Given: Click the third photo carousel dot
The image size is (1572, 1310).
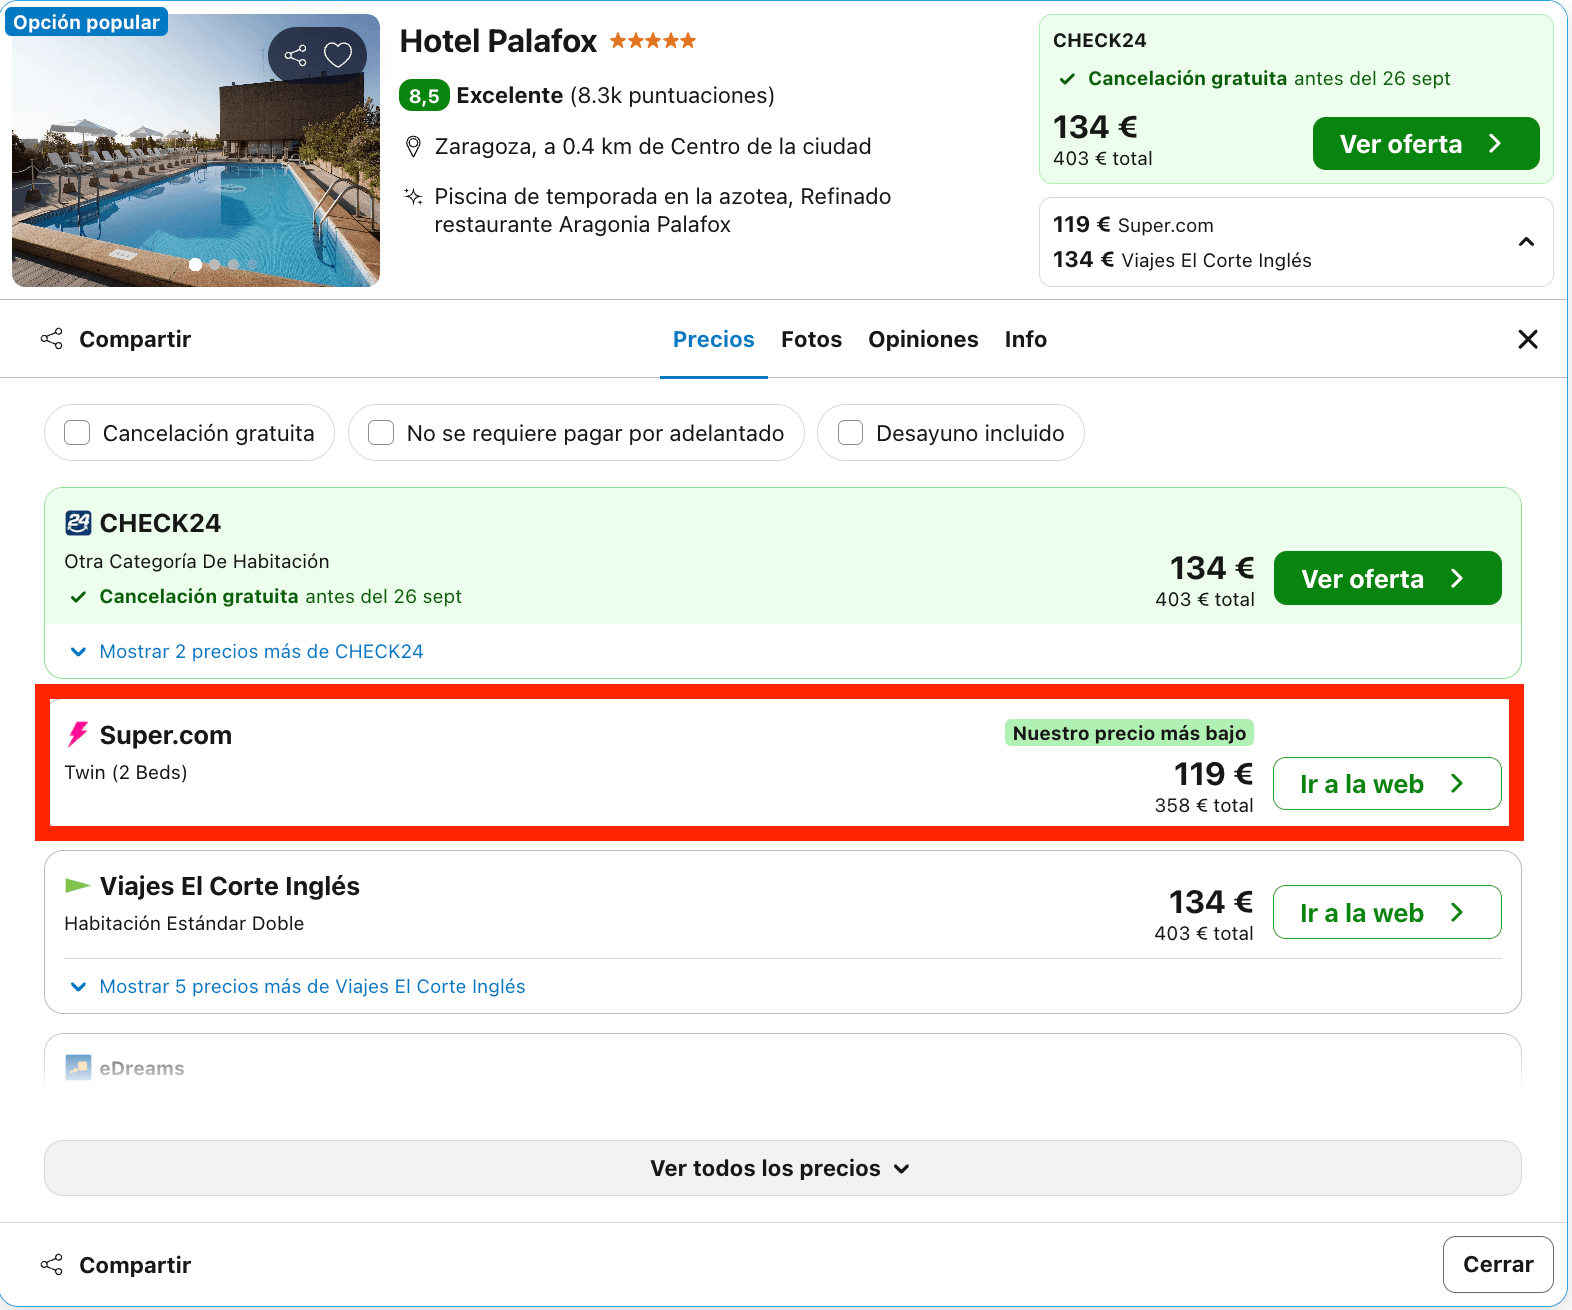Looking at the screenshot, I should [x=233, y=265].
